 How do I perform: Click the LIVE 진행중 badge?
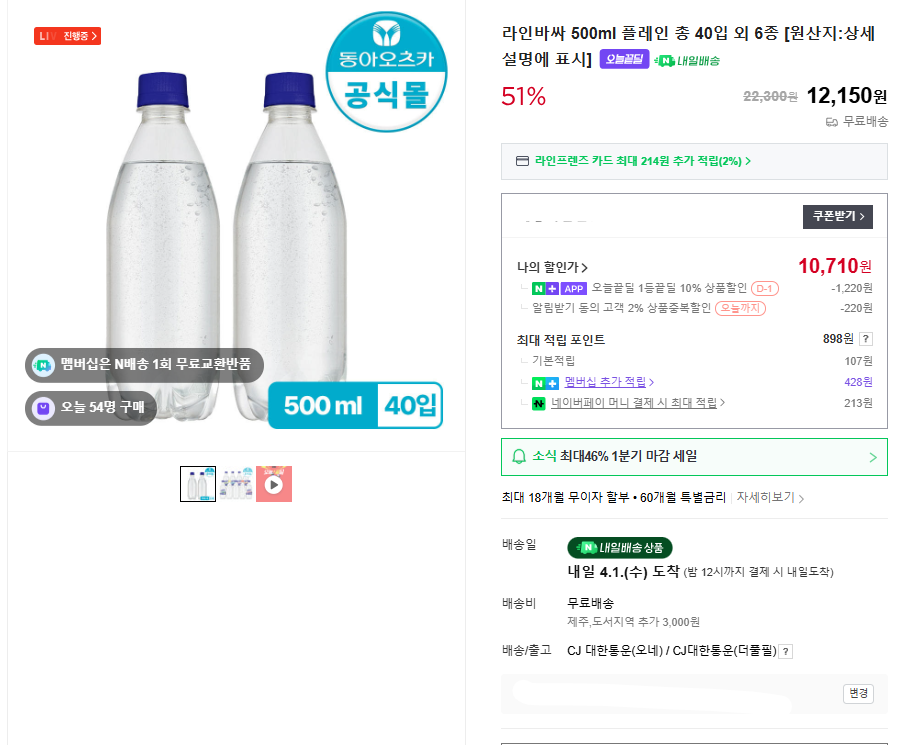tap(67, 37)
